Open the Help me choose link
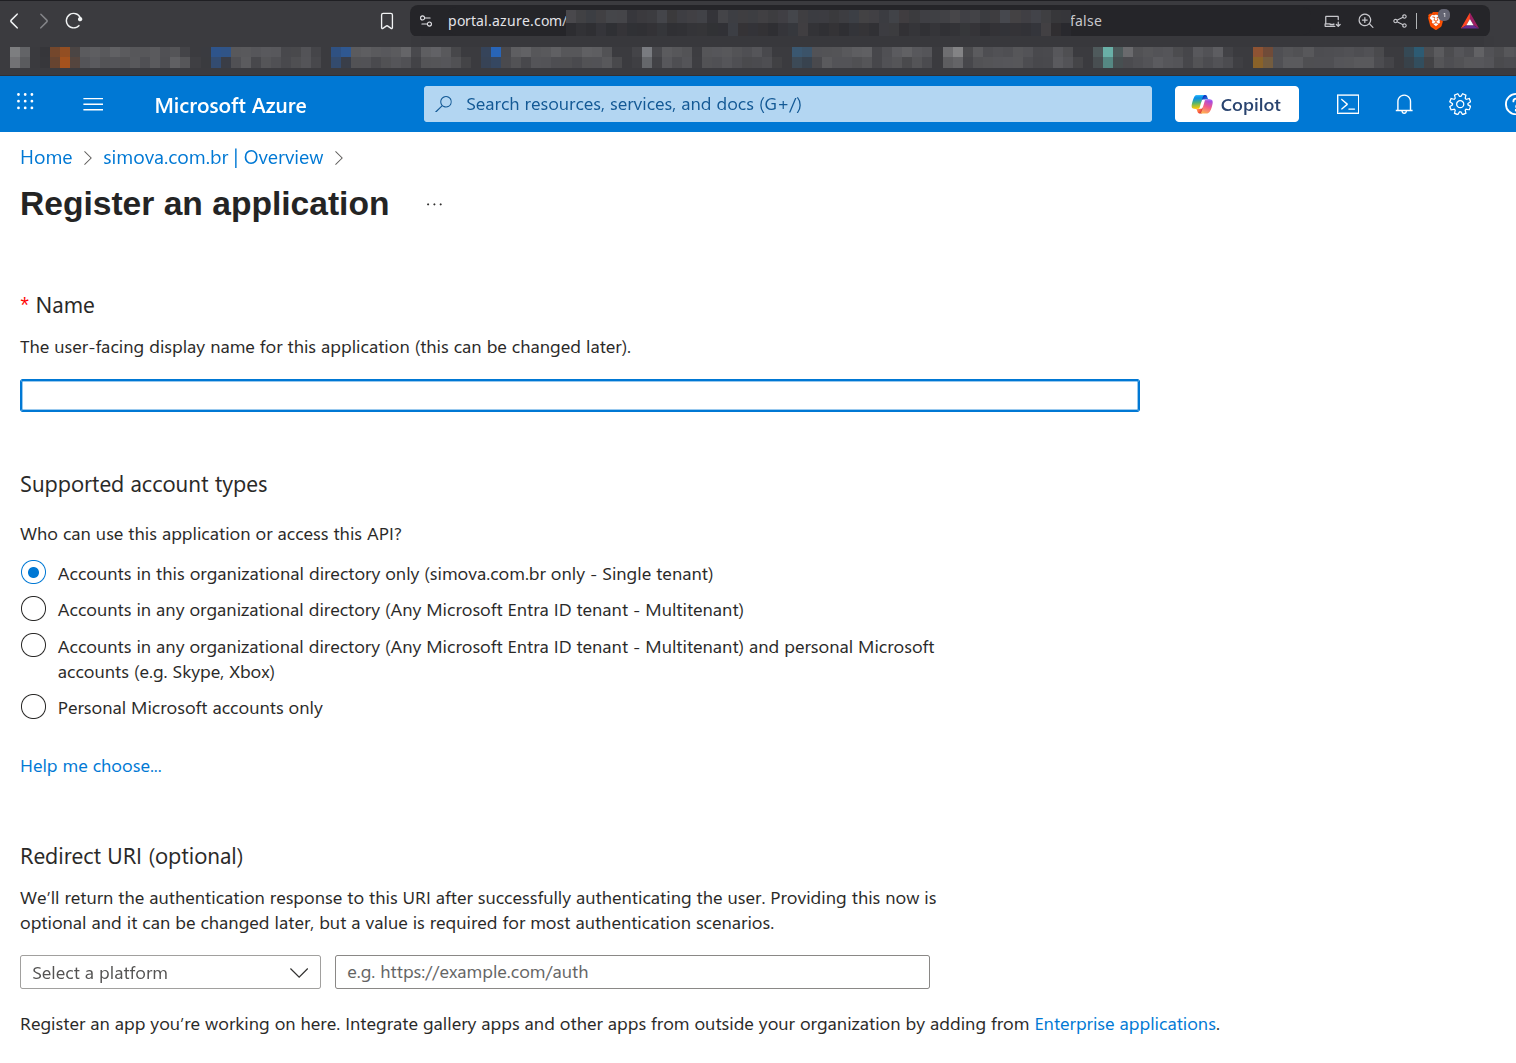Viewport: 1516px width, 1063px height. point(91,766)
